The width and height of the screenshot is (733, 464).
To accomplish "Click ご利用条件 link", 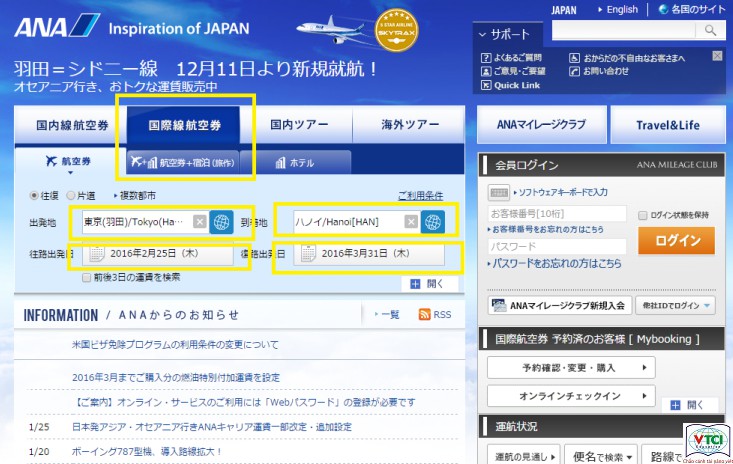I will tap(420, 196).
